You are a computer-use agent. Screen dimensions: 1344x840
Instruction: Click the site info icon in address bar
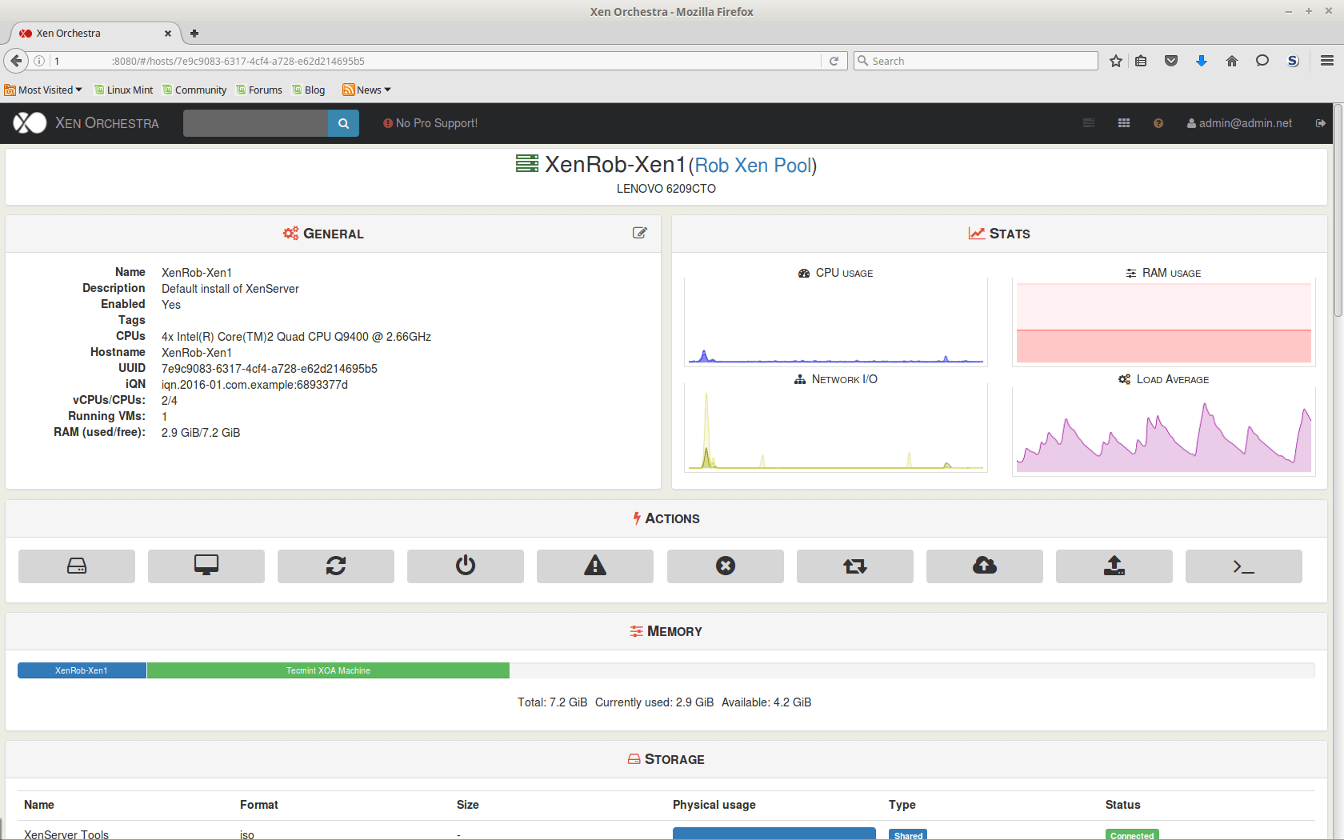tap(39, 61)
